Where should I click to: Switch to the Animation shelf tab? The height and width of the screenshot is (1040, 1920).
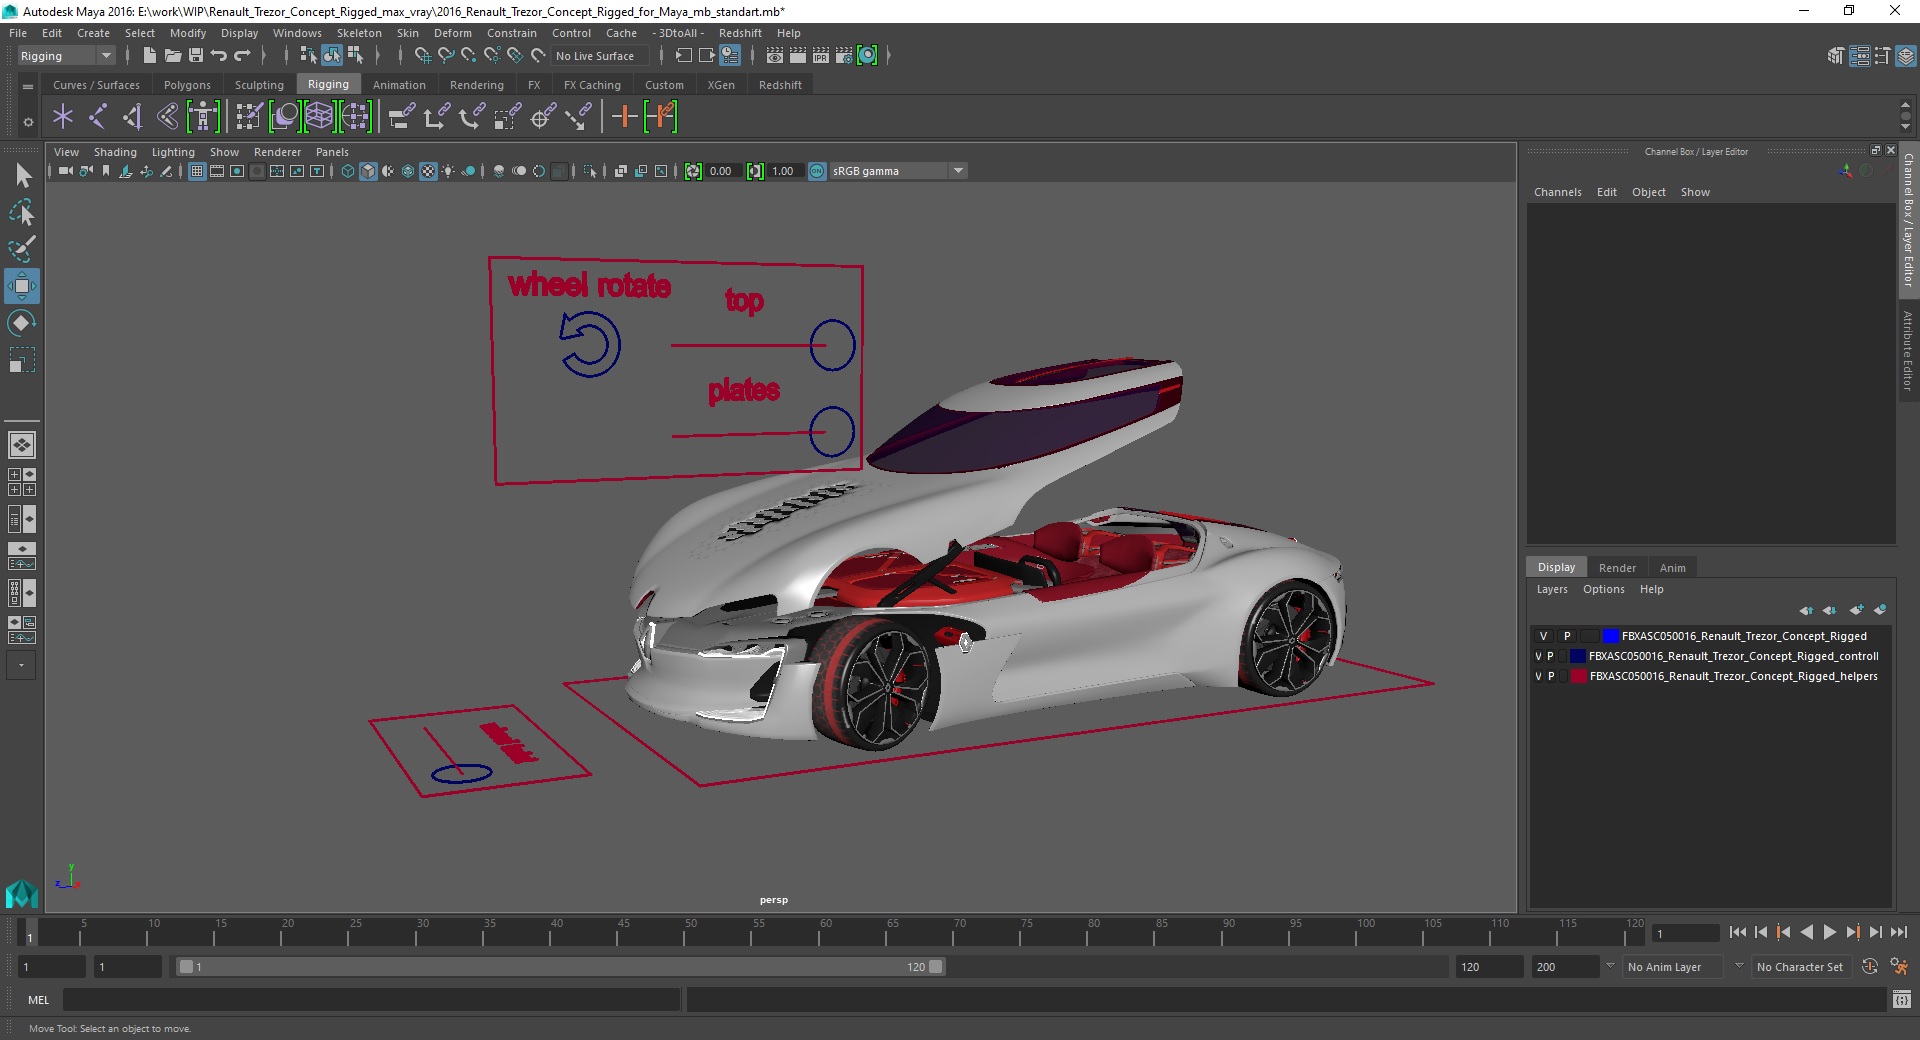[x=399, y=85]
